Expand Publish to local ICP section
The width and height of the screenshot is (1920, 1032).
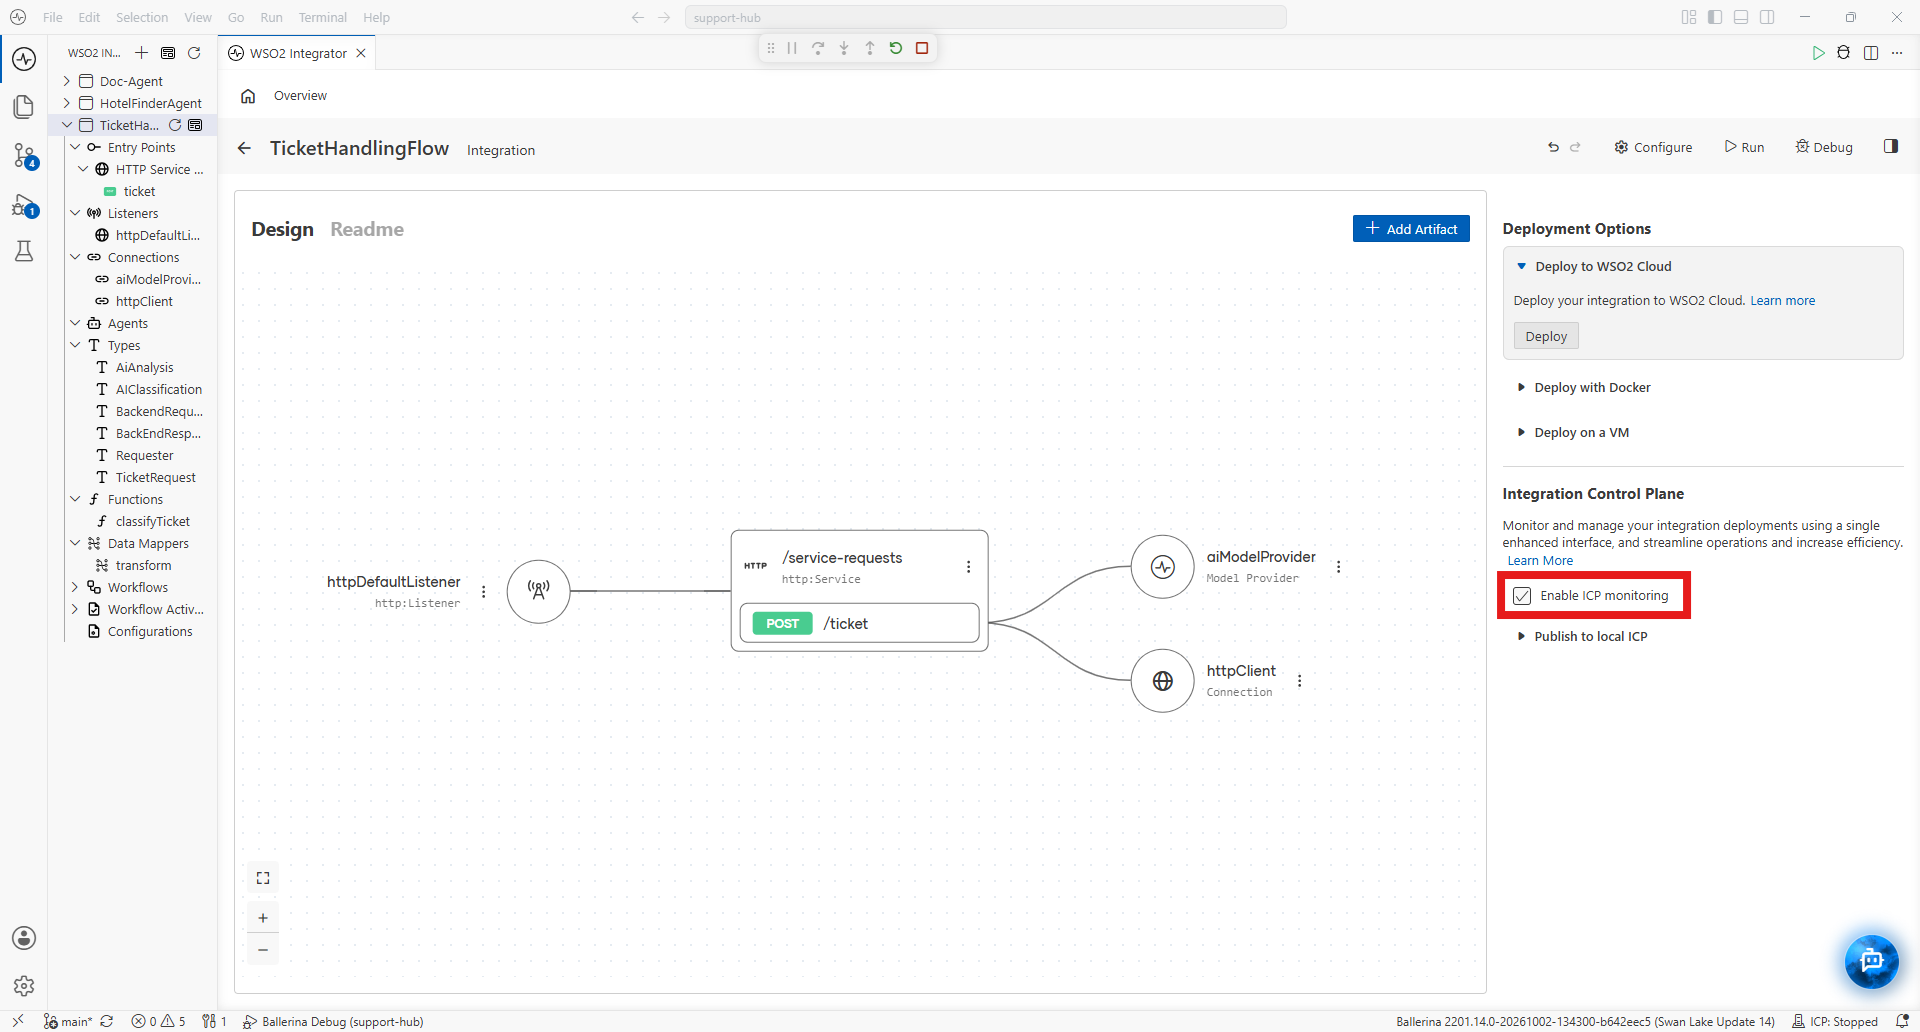pos(1582,637)
